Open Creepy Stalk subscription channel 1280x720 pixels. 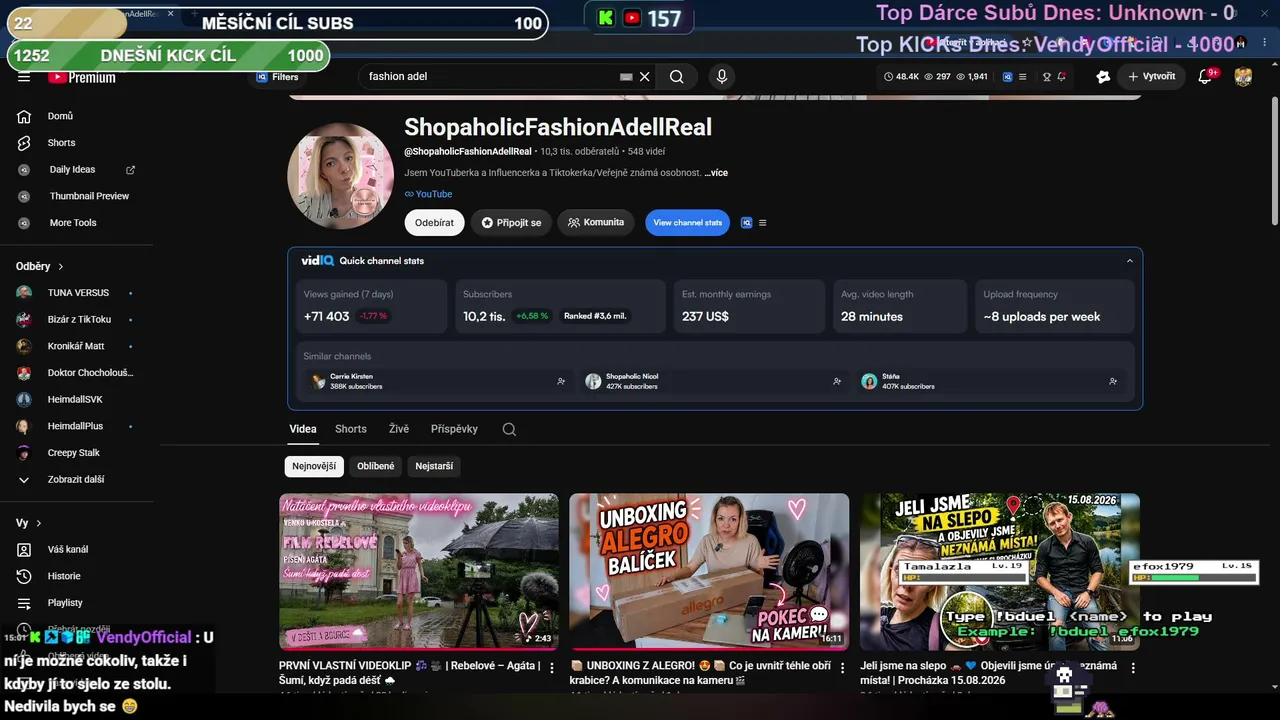coord(76,453)
